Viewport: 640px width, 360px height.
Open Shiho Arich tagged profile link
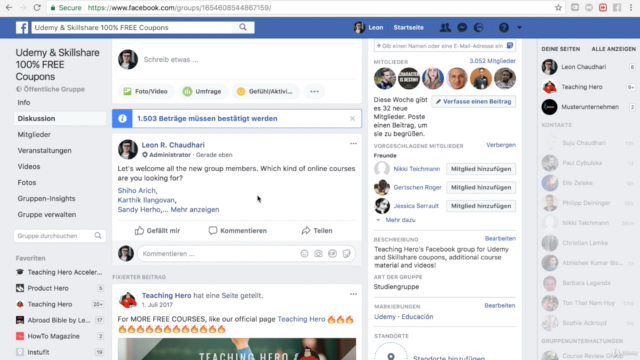click(x=136, y=190)
